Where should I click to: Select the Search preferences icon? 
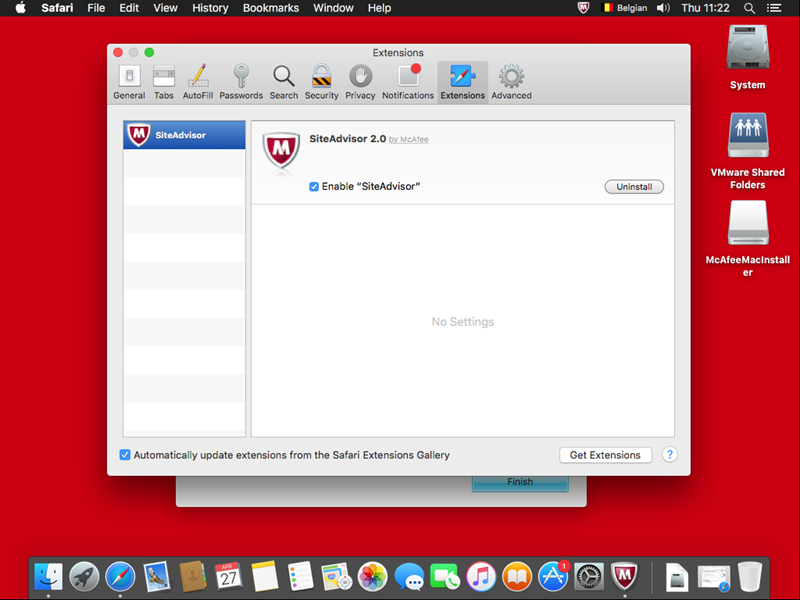click(x=284, y=82)
